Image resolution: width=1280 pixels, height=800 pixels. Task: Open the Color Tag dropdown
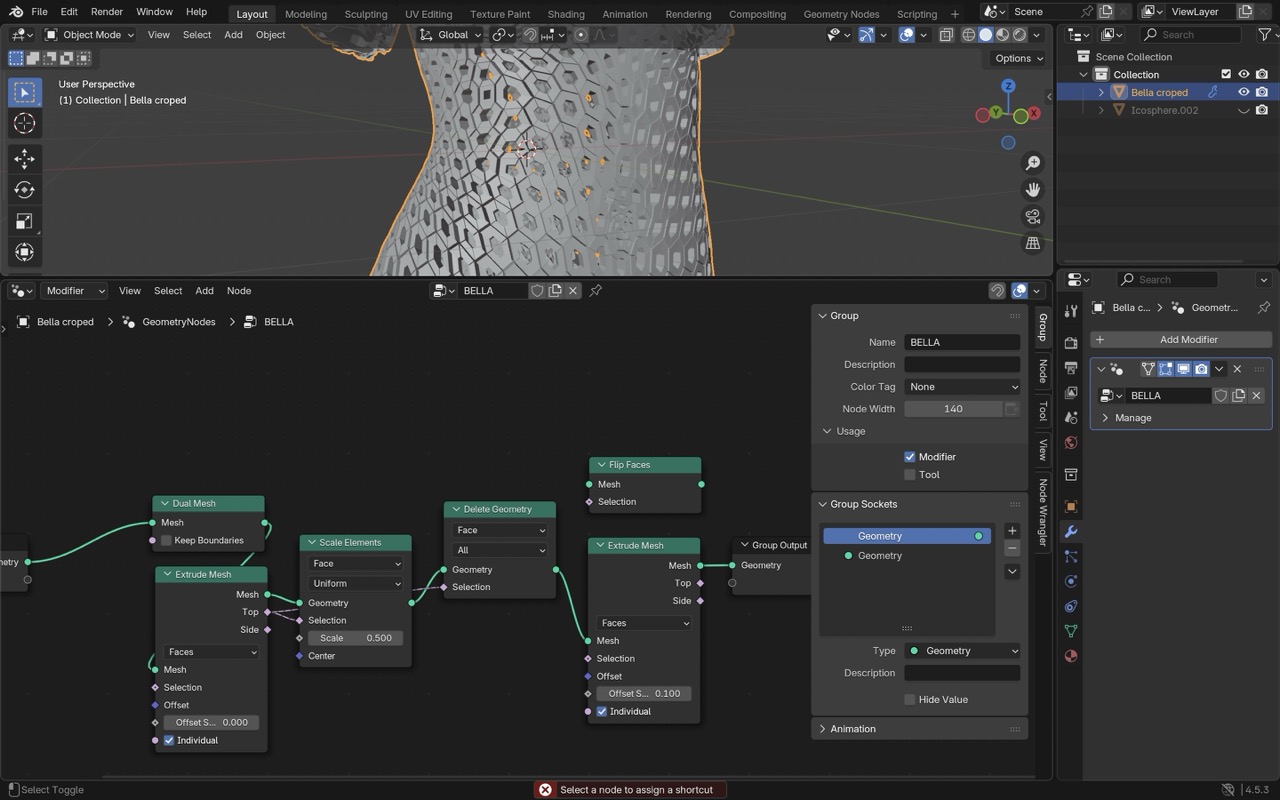pos(961,387)
